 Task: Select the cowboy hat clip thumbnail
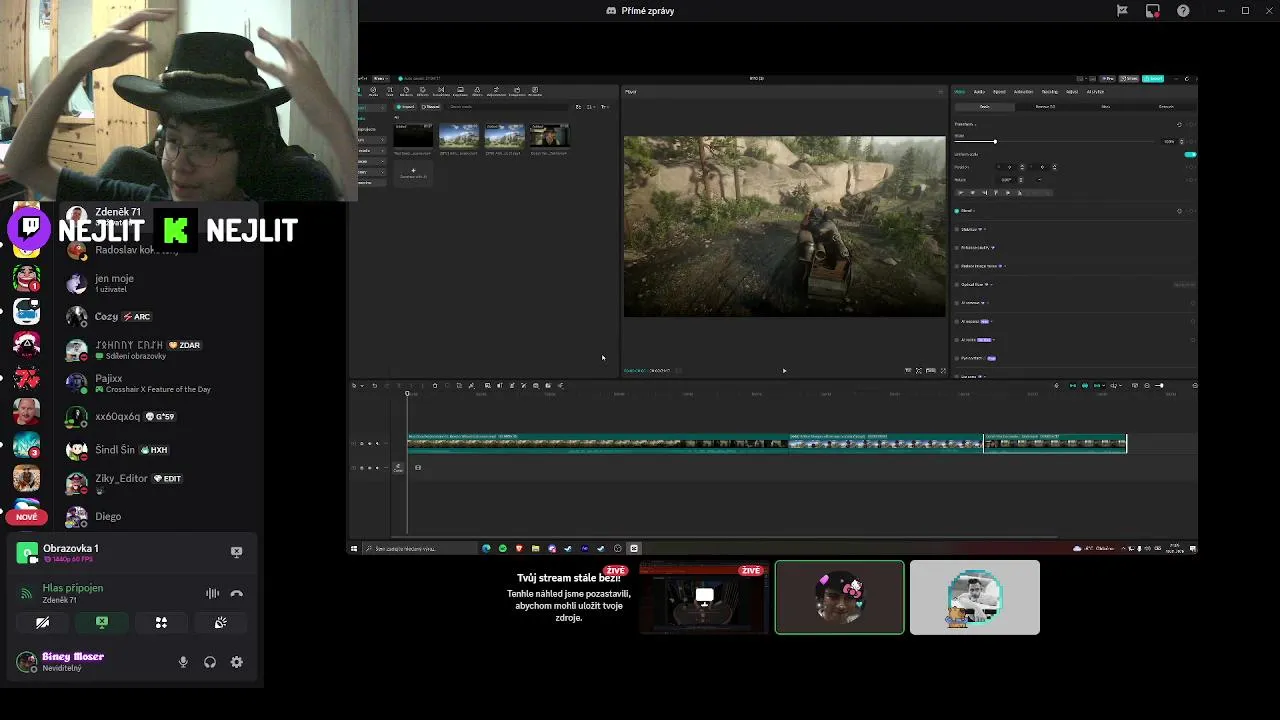tap(550, 136)
